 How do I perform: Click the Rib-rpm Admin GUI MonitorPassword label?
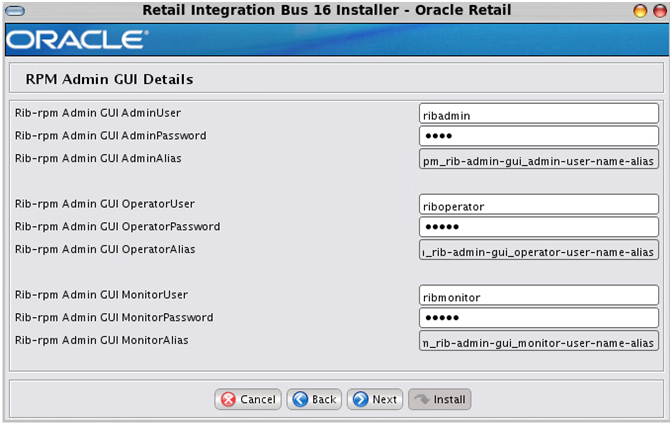click(114, 317)
